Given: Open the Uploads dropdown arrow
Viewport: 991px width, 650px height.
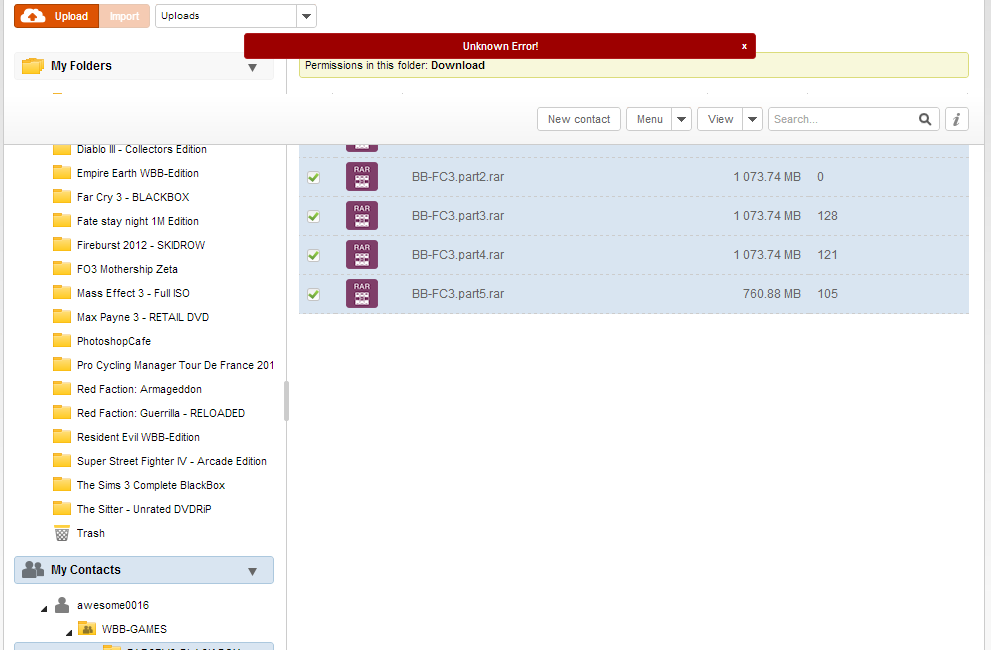Looking at the screenshot, I should [307, 16].
